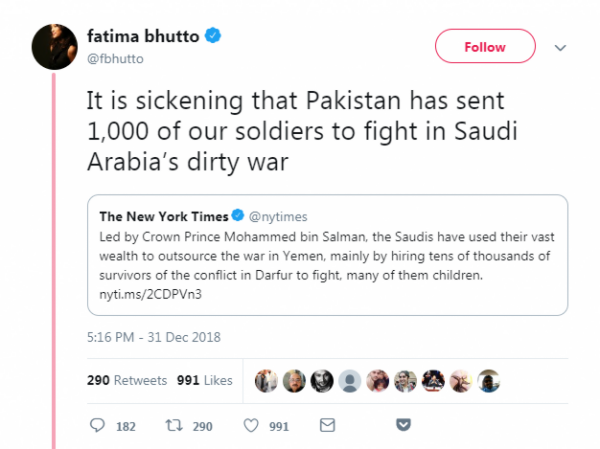Viewport: 600px width, 449px height.
Task: Retweet the tweet using the retweet icon
Action: click(x=173, y=426)
